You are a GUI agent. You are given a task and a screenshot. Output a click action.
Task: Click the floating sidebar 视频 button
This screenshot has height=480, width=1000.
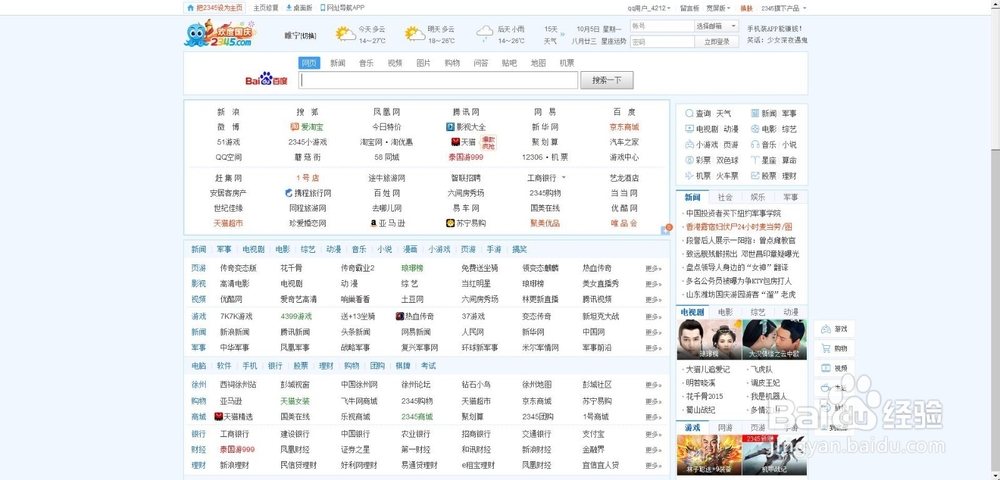click(834, 368)
